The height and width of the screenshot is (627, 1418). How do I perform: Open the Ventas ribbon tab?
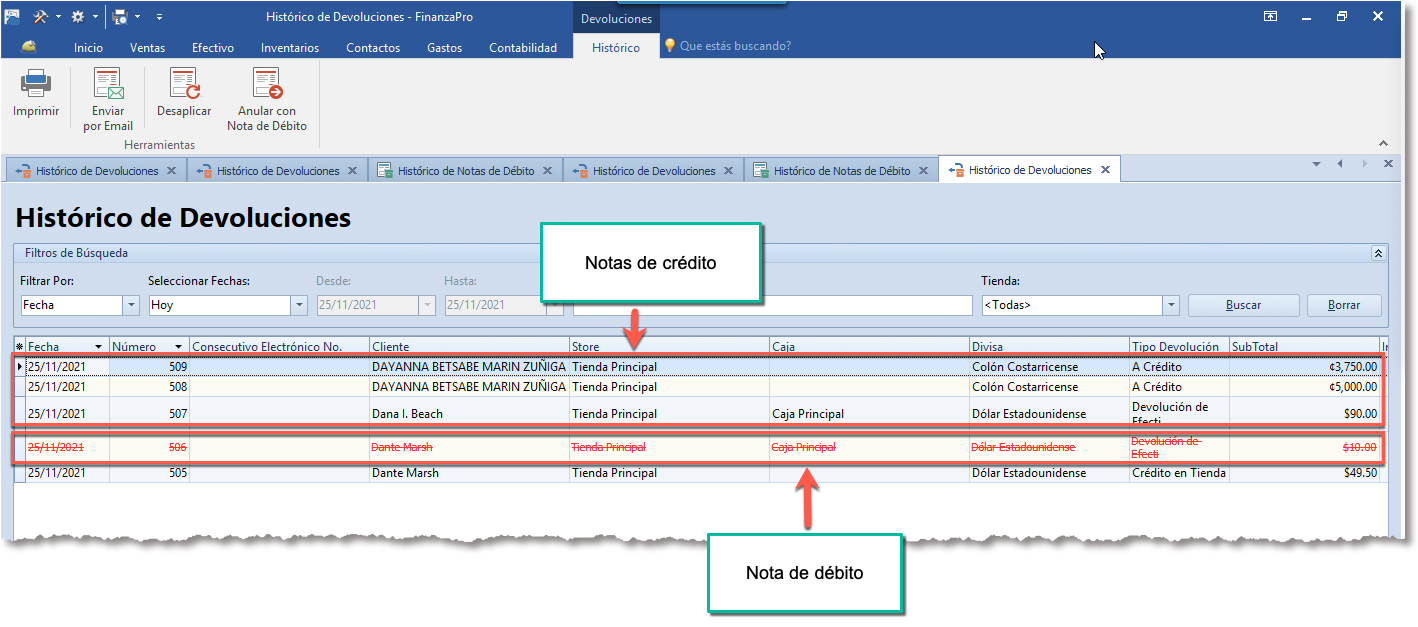tap(147, 47)
